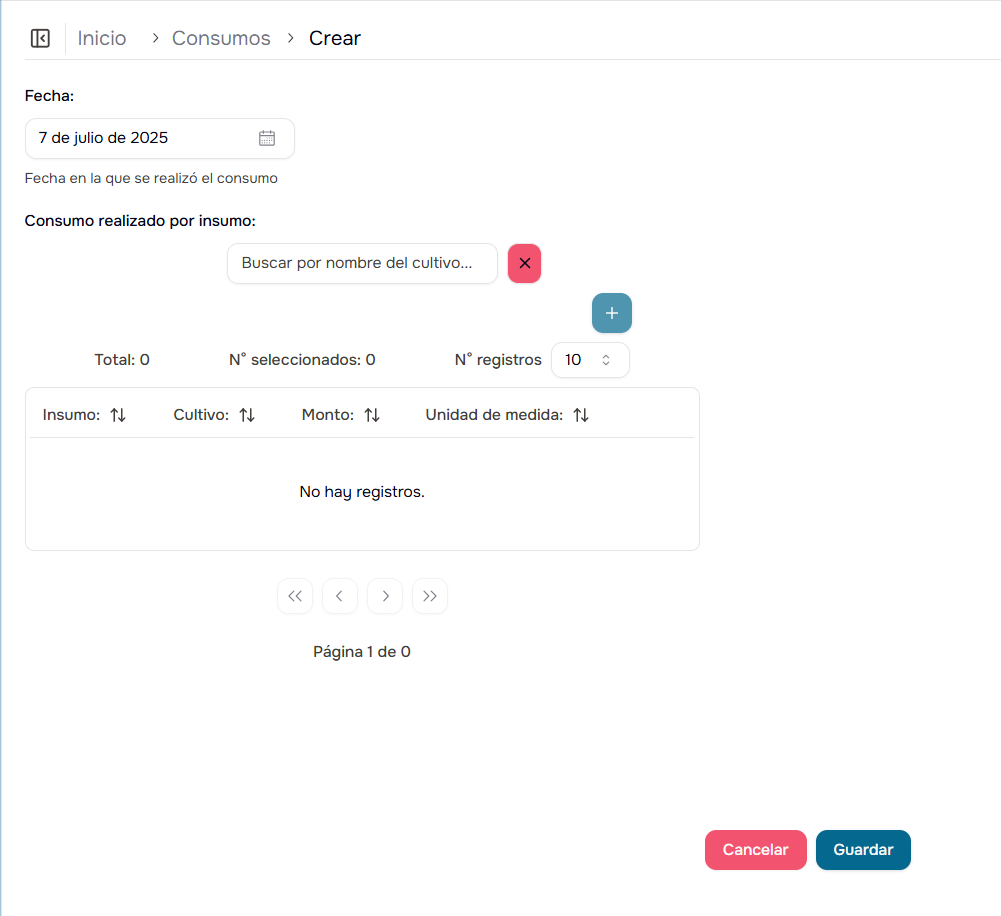Image resolution: width=1001 pixels, height=916 pixels.
Task: Focus the crop name search field
Action: point(362,264)
